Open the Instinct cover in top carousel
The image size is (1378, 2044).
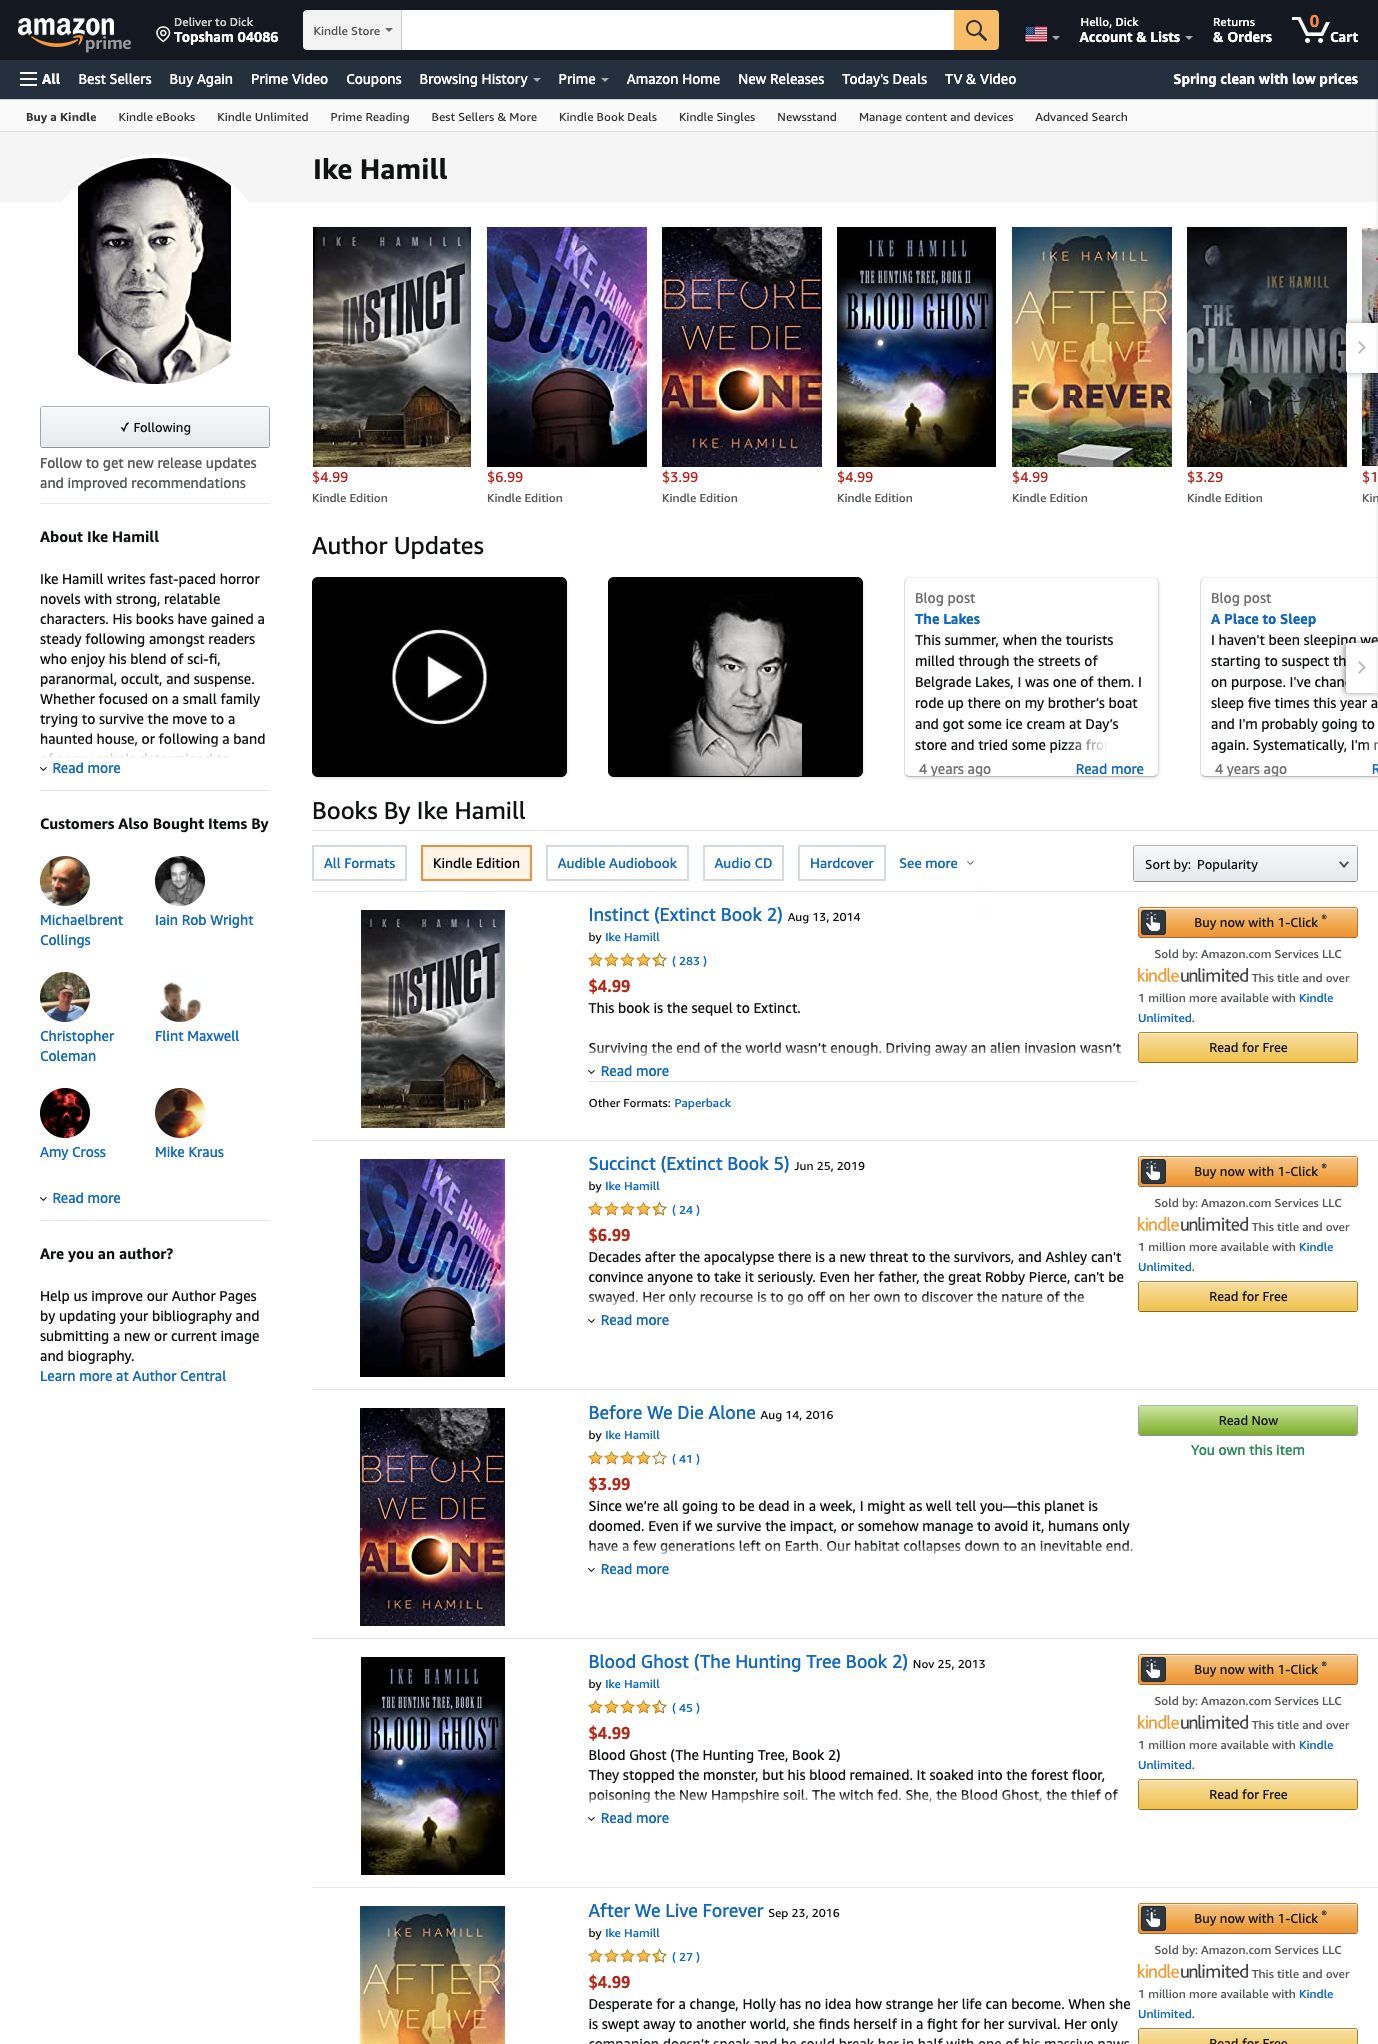pyautogui.click(x=392, y=347)
